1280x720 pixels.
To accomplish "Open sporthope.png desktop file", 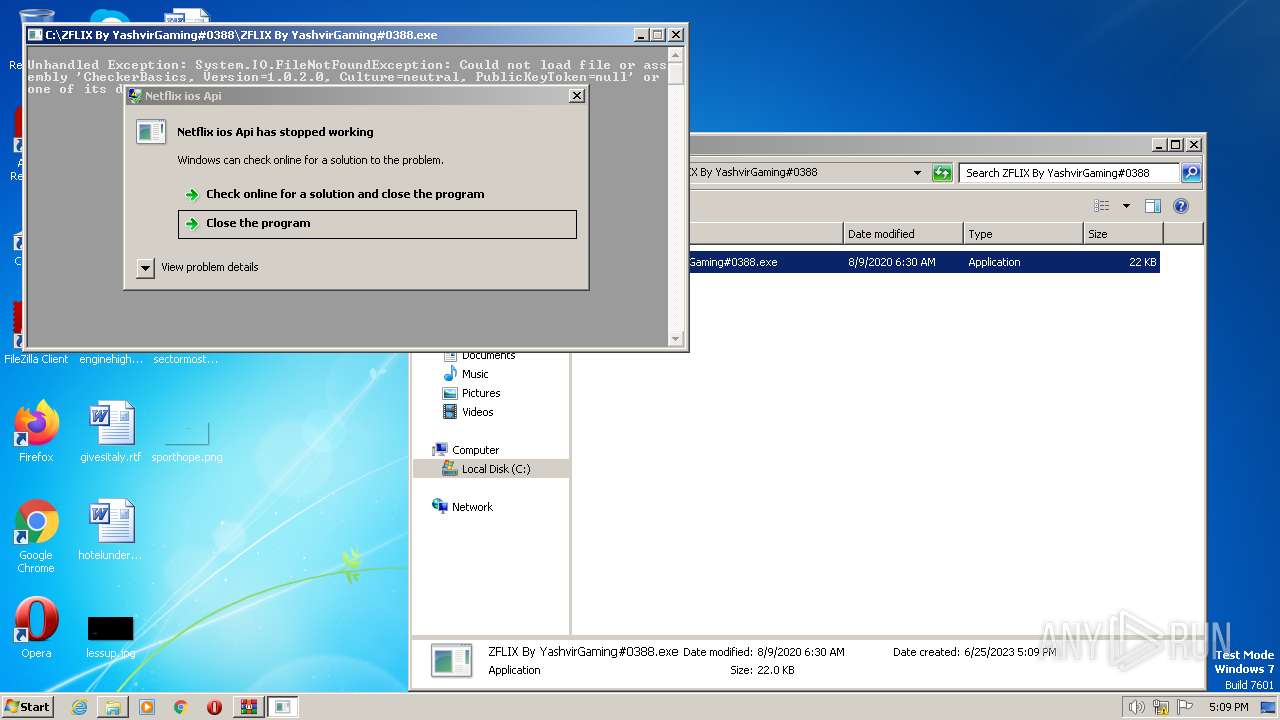I will click(187, 441).
